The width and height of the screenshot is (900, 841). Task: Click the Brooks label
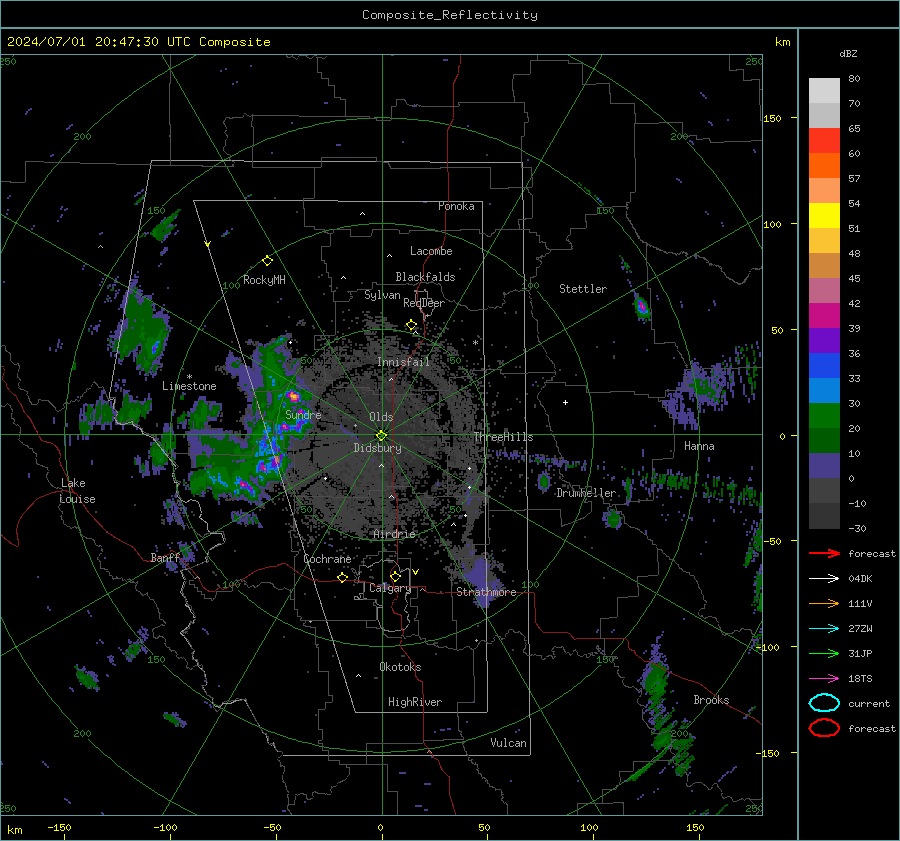(711, 700)
